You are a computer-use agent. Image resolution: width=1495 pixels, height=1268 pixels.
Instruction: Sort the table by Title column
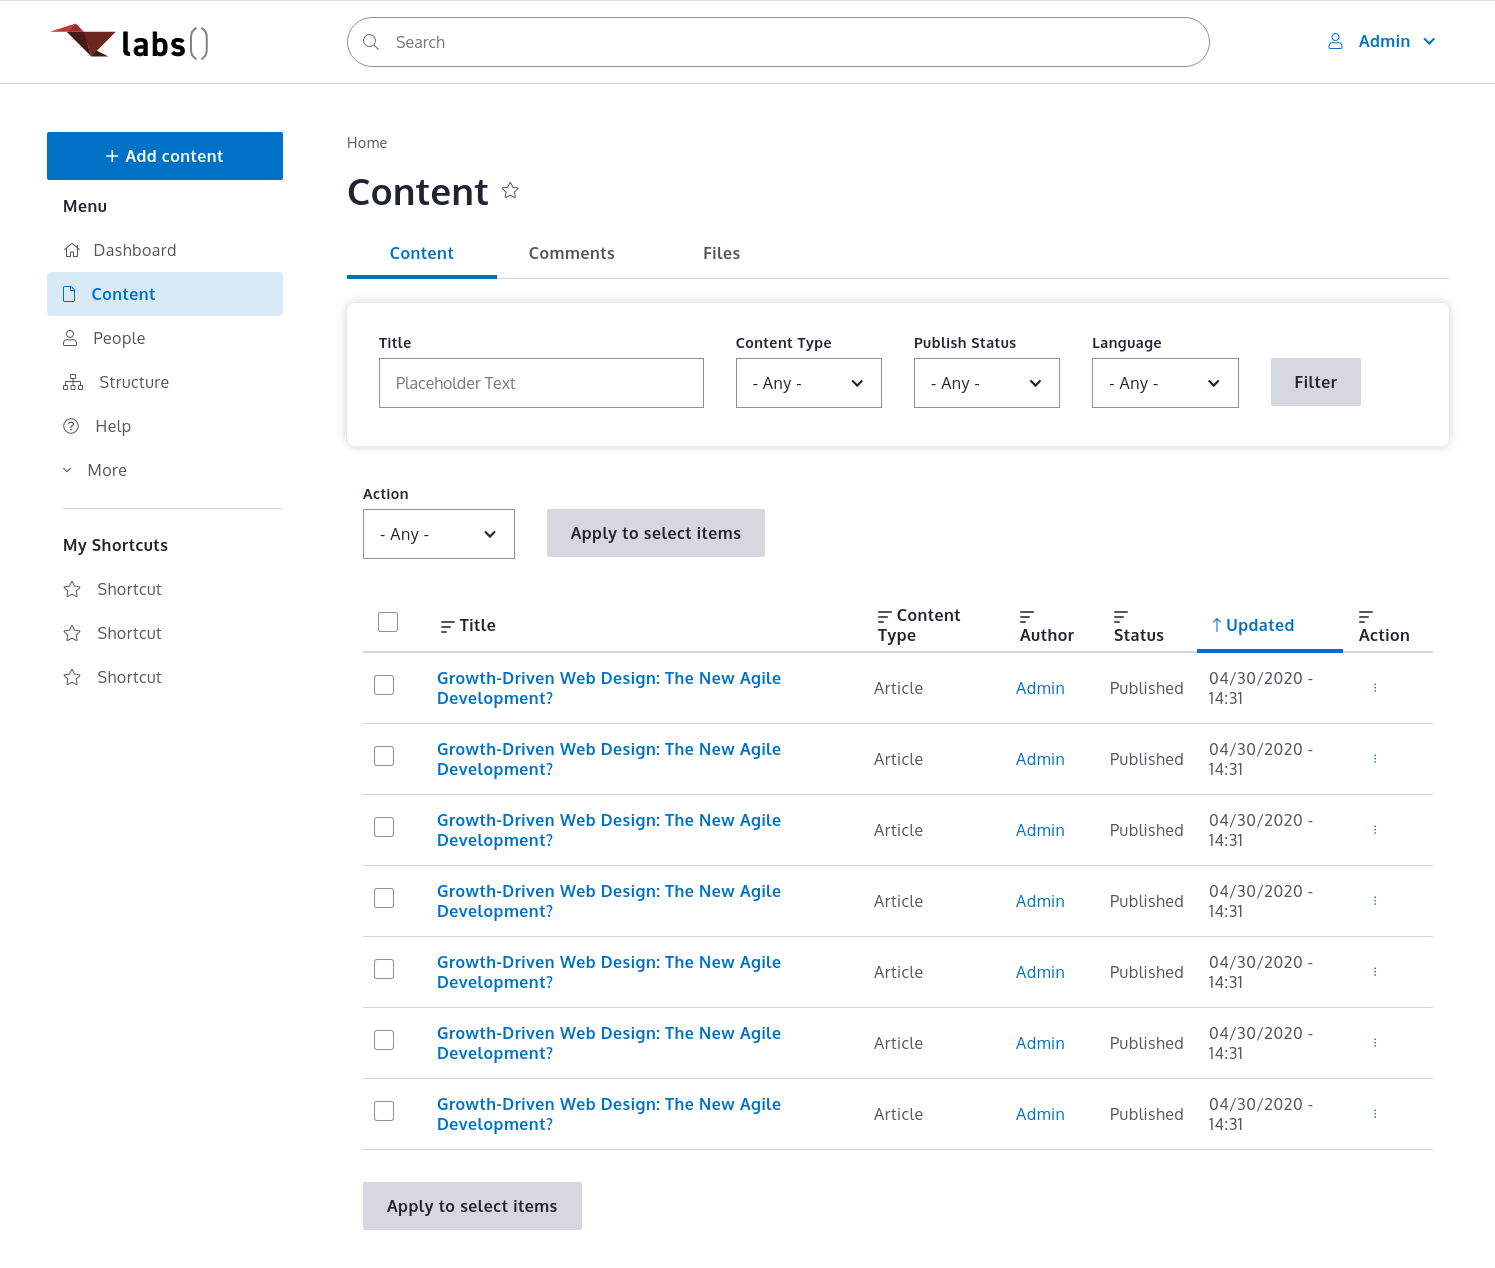pyautogui.click(x=468, y=625)
